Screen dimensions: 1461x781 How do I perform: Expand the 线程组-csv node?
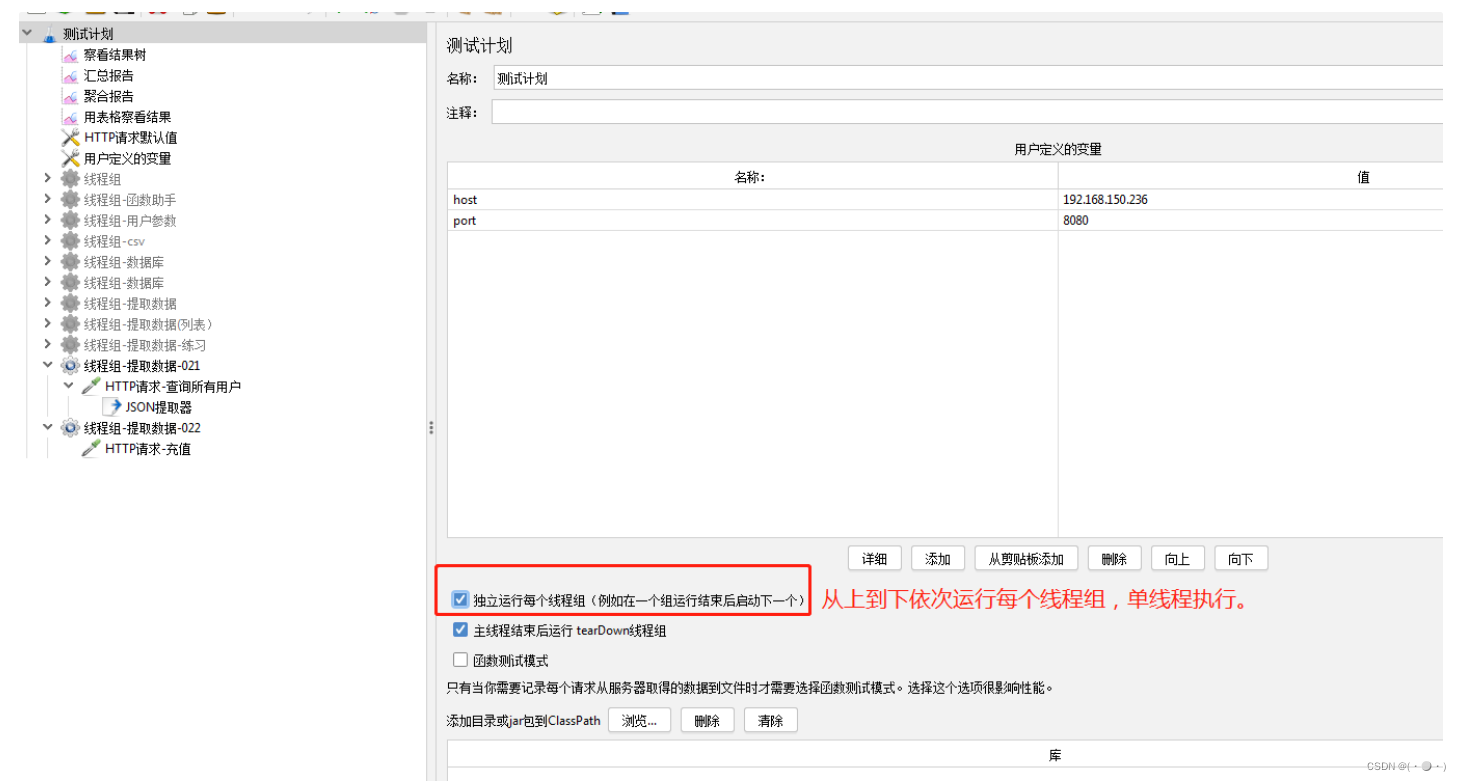[47, 240]
